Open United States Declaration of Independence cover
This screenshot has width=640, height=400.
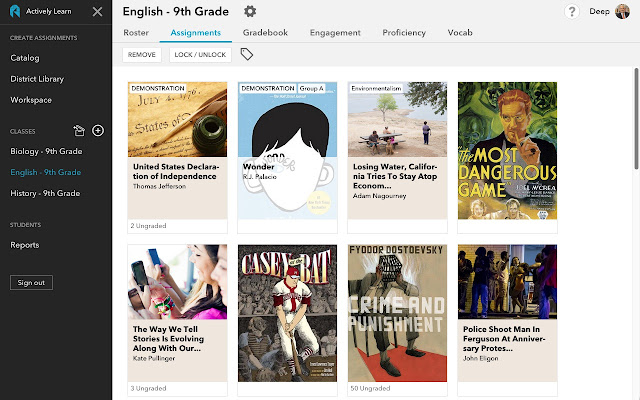pos(177,119)
